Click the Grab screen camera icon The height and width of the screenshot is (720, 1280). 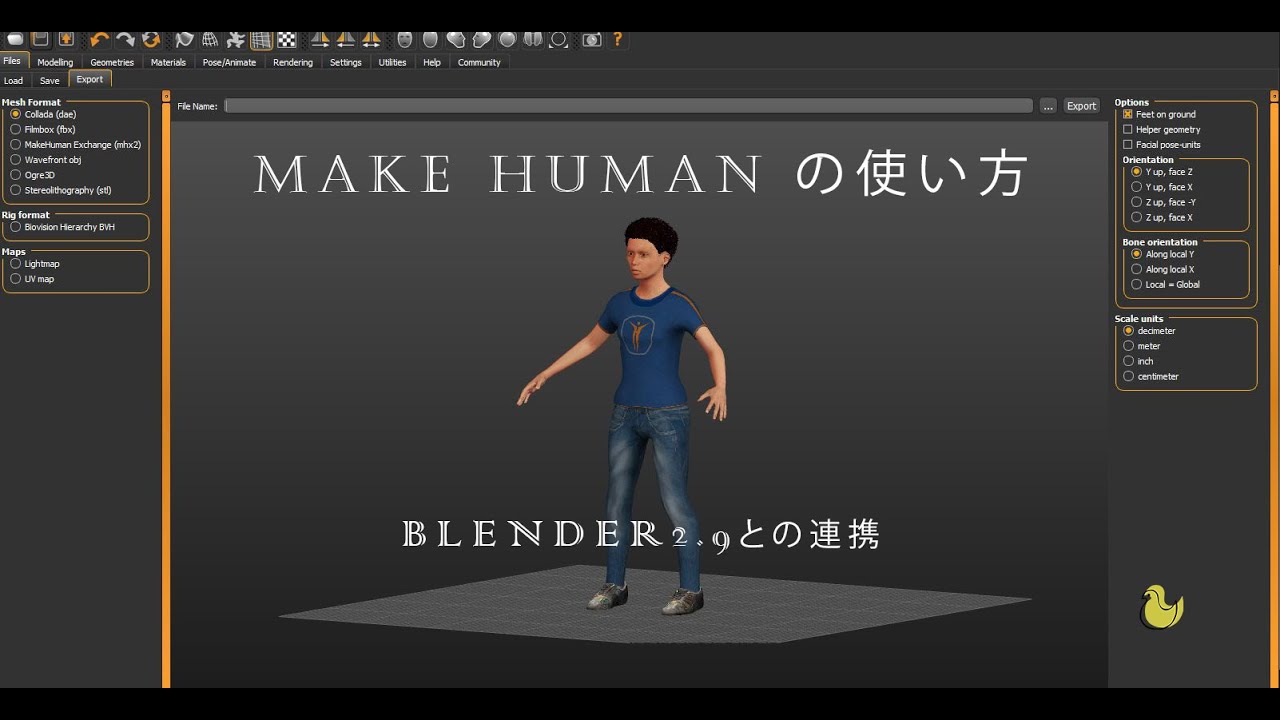(x=592, y=39)
